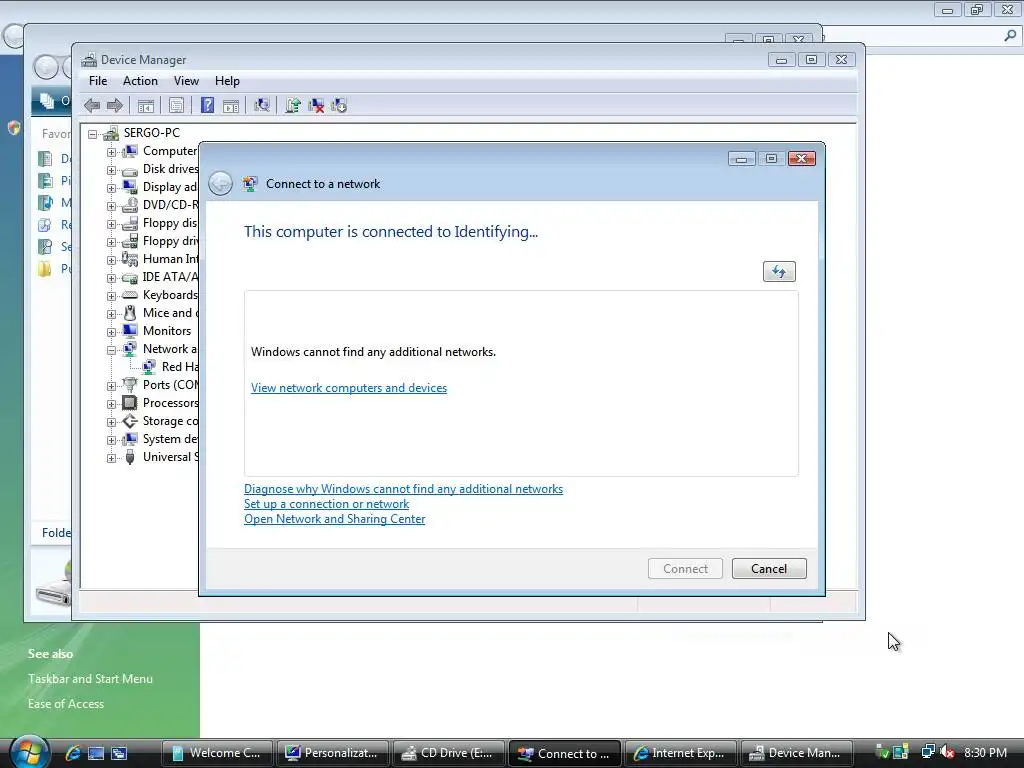Click Switch between windows Quick Launch icon

point(119,753)
